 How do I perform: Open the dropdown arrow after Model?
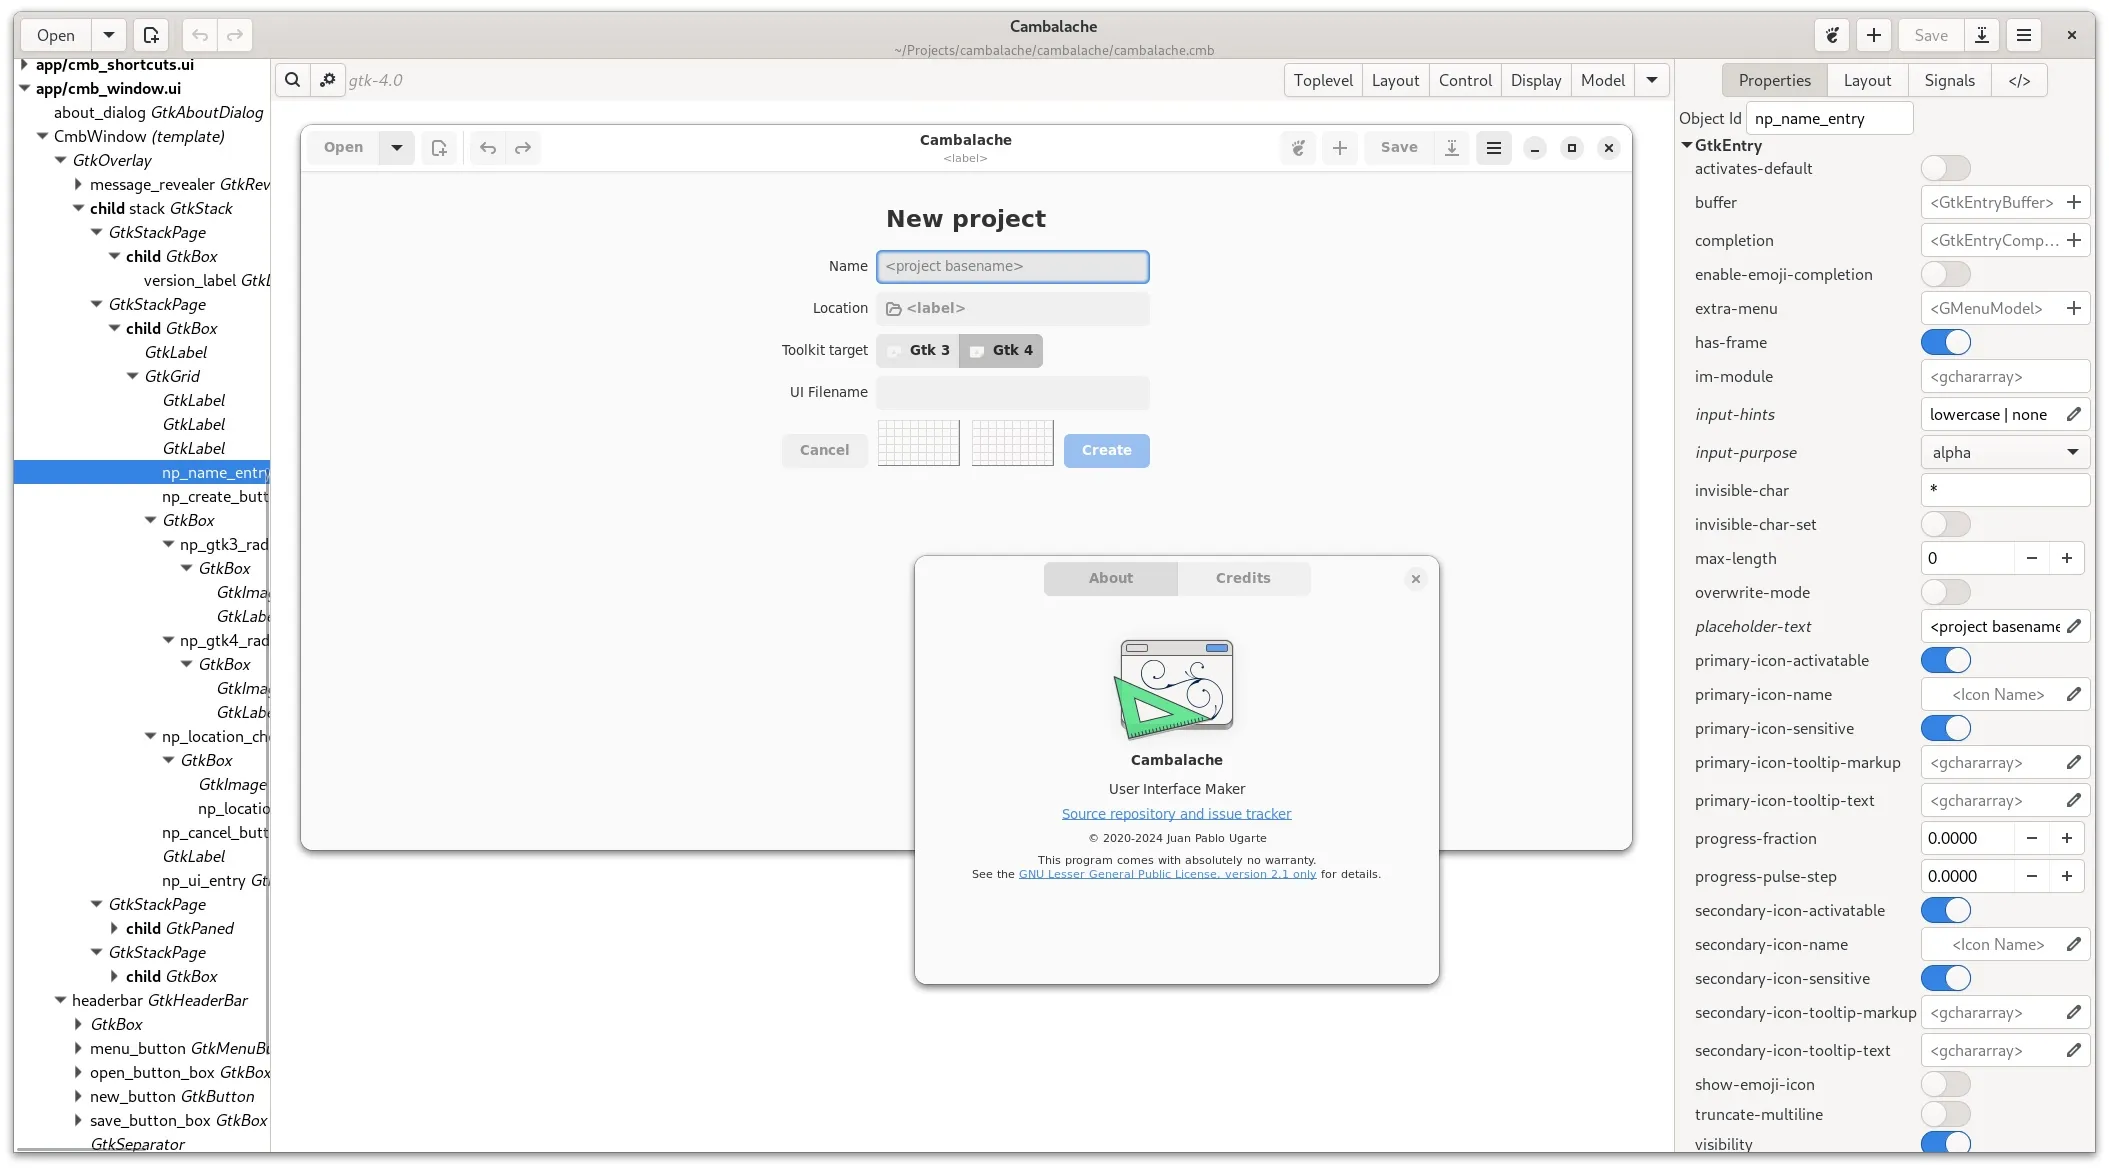click(1652, 80)
